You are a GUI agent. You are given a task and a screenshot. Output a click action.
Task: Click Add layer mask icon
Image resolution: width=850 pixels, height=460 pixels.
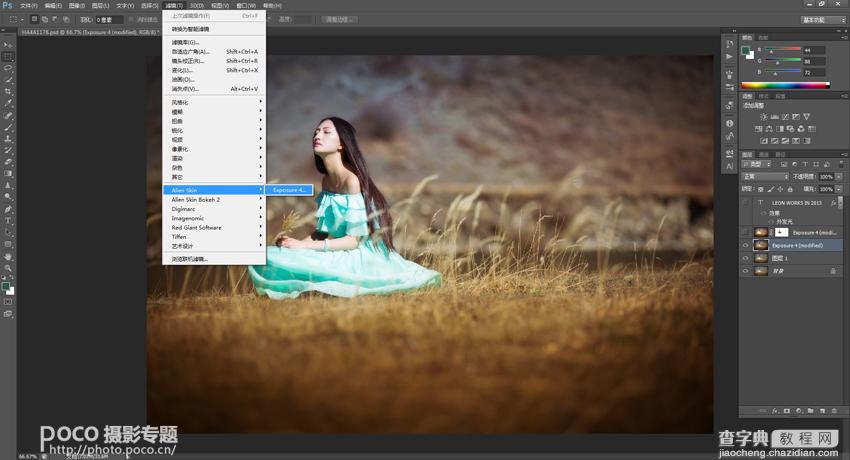[x=787, y=411]
